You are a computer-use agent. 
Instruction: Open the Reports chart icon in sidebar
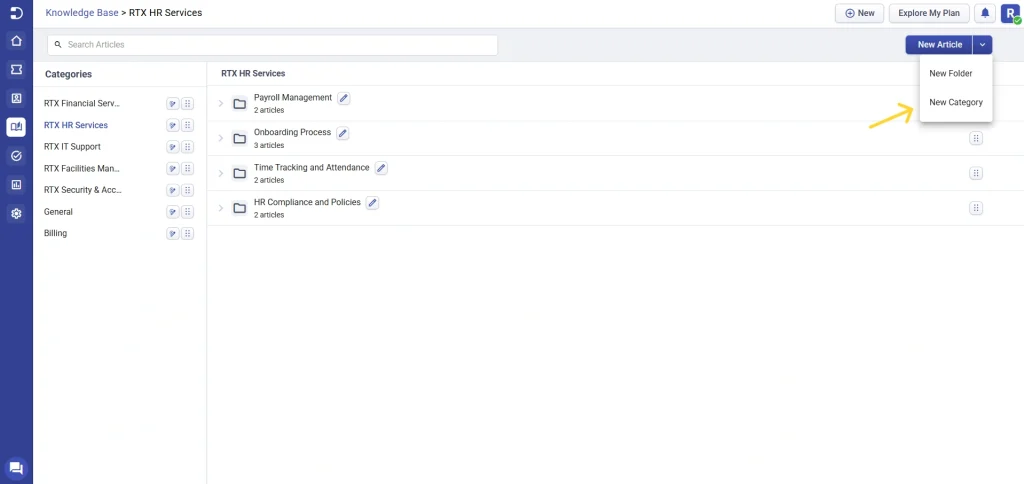(16, 185)
